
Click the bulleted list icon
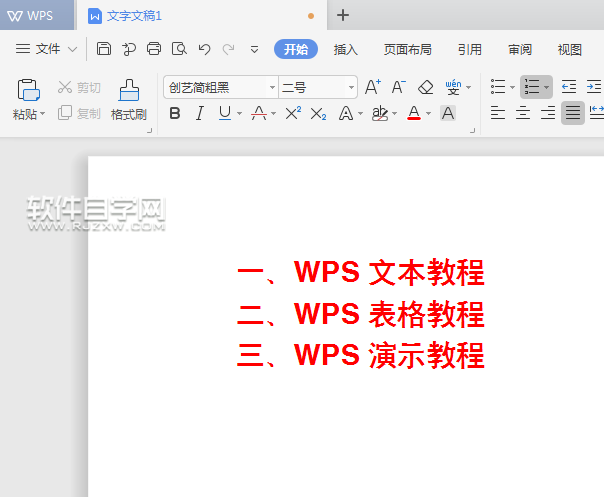(498, 87)
